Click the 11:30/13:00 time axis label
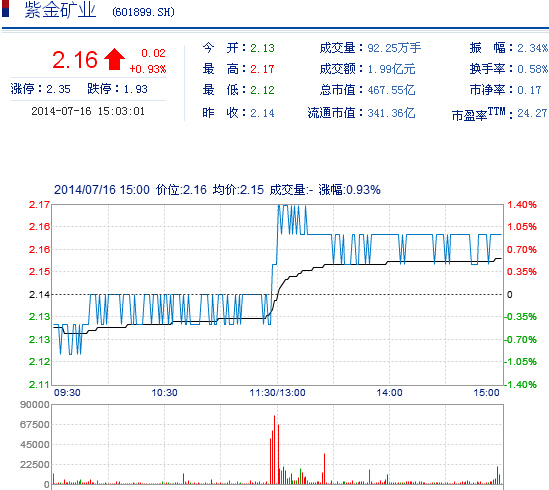Viewport: 549px width, 490px height. point(277,393)
